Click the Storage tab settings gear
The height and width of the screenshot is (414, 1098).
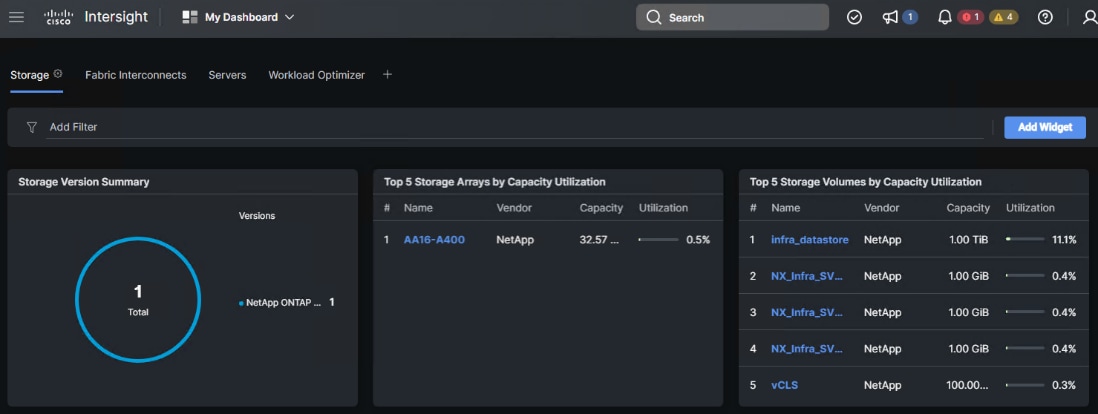(58, 74)
